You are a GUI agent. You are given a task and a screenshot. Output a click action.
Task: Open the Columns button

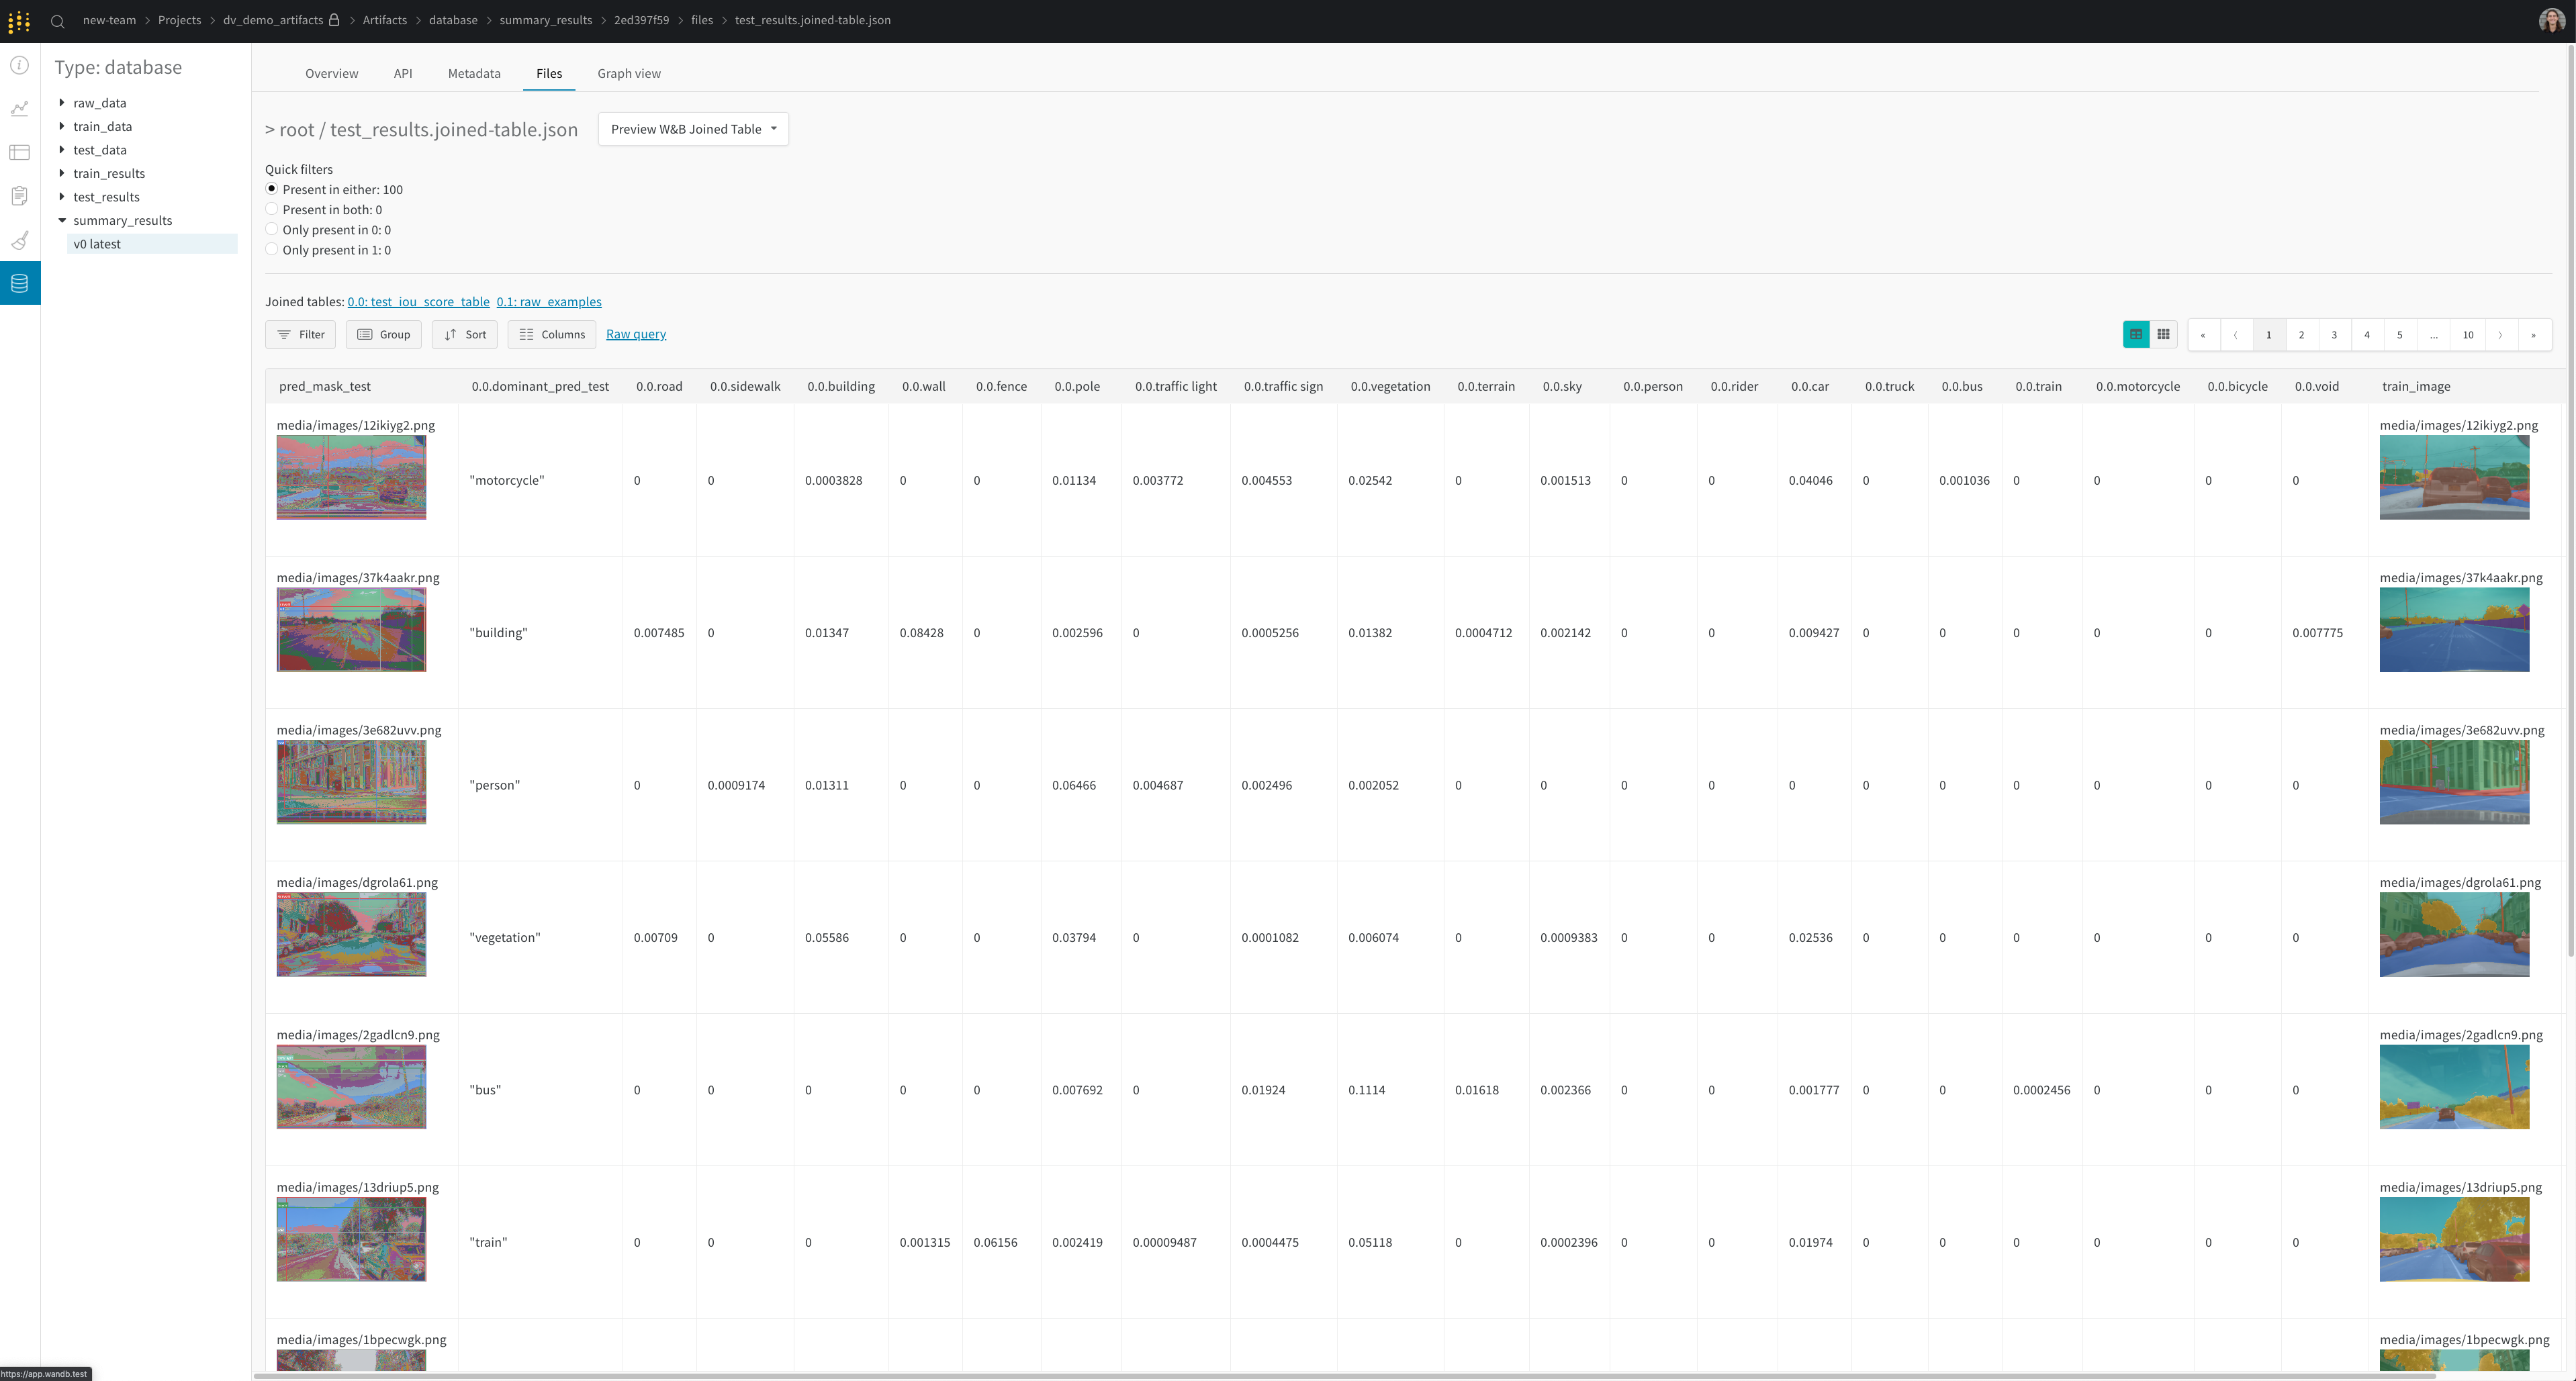pos(552,334)
